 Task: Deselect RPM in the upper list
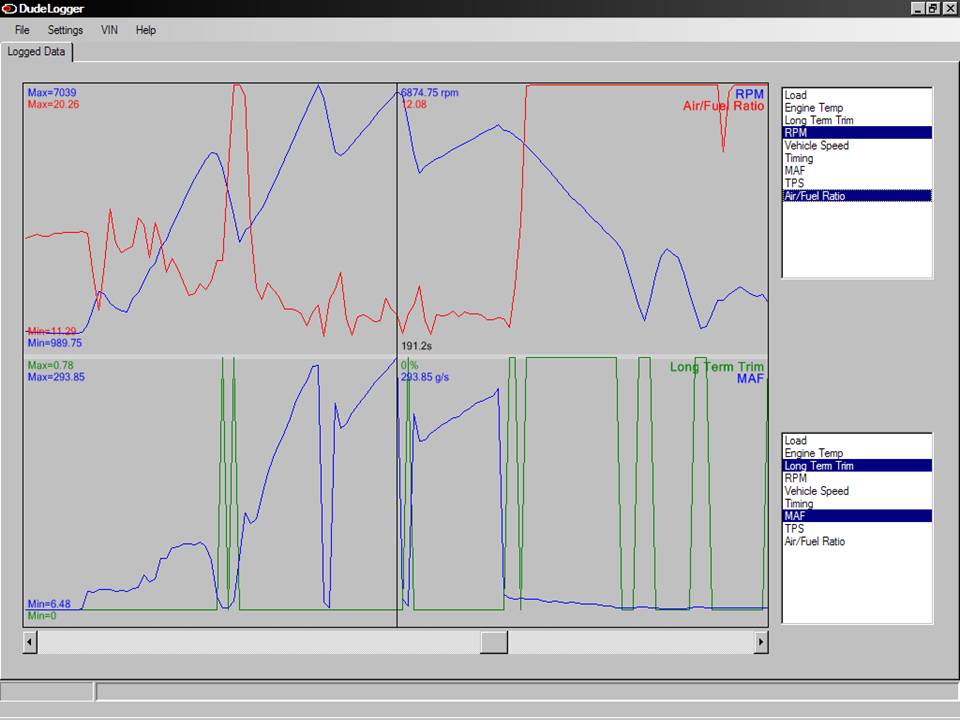click(857, 133)
